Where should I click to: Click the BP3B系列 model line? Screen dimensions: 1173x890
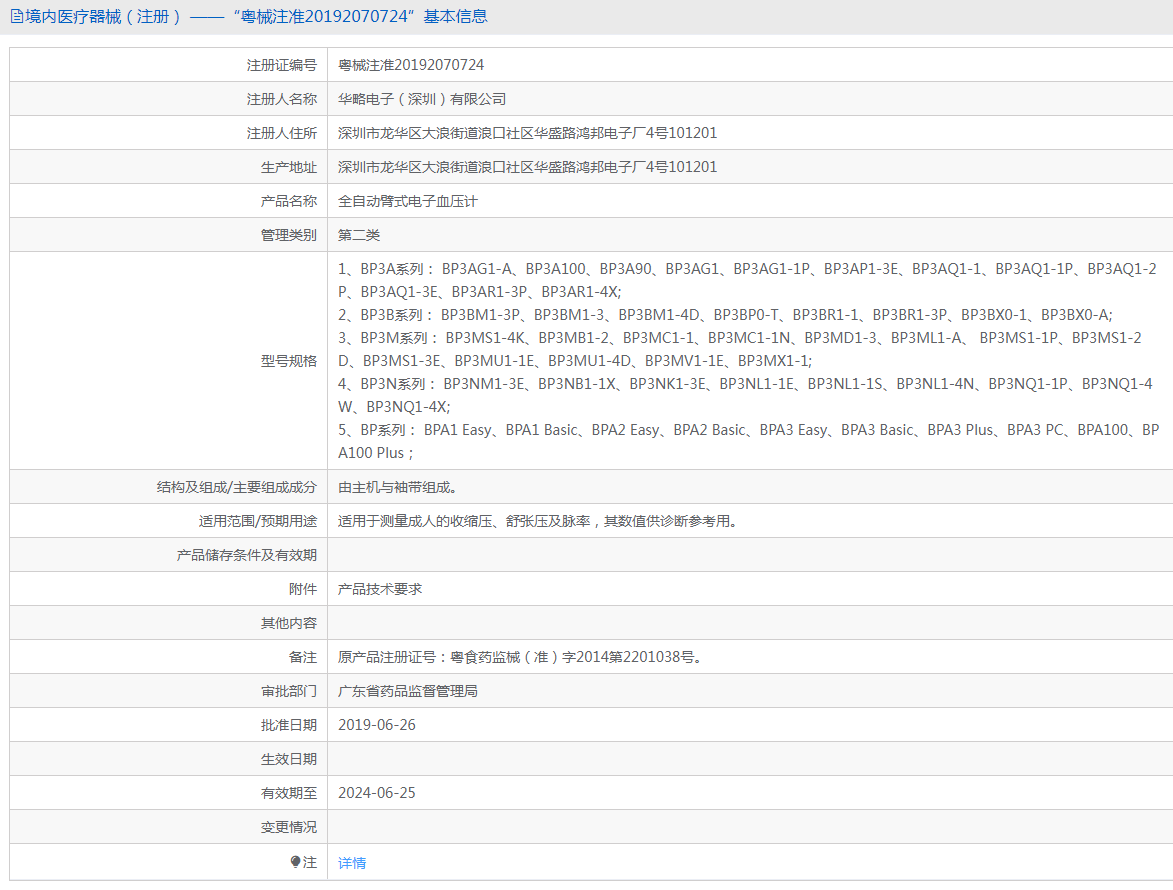725,315
